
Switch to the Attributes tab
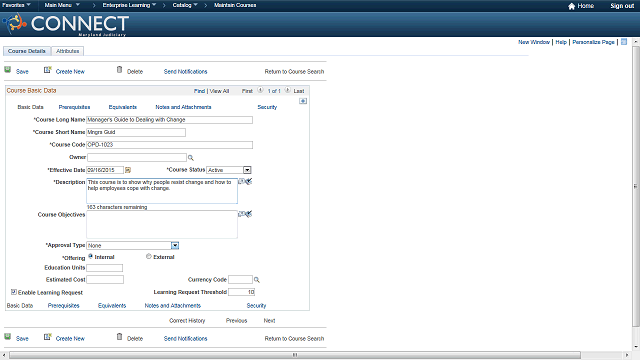point(68,51)
